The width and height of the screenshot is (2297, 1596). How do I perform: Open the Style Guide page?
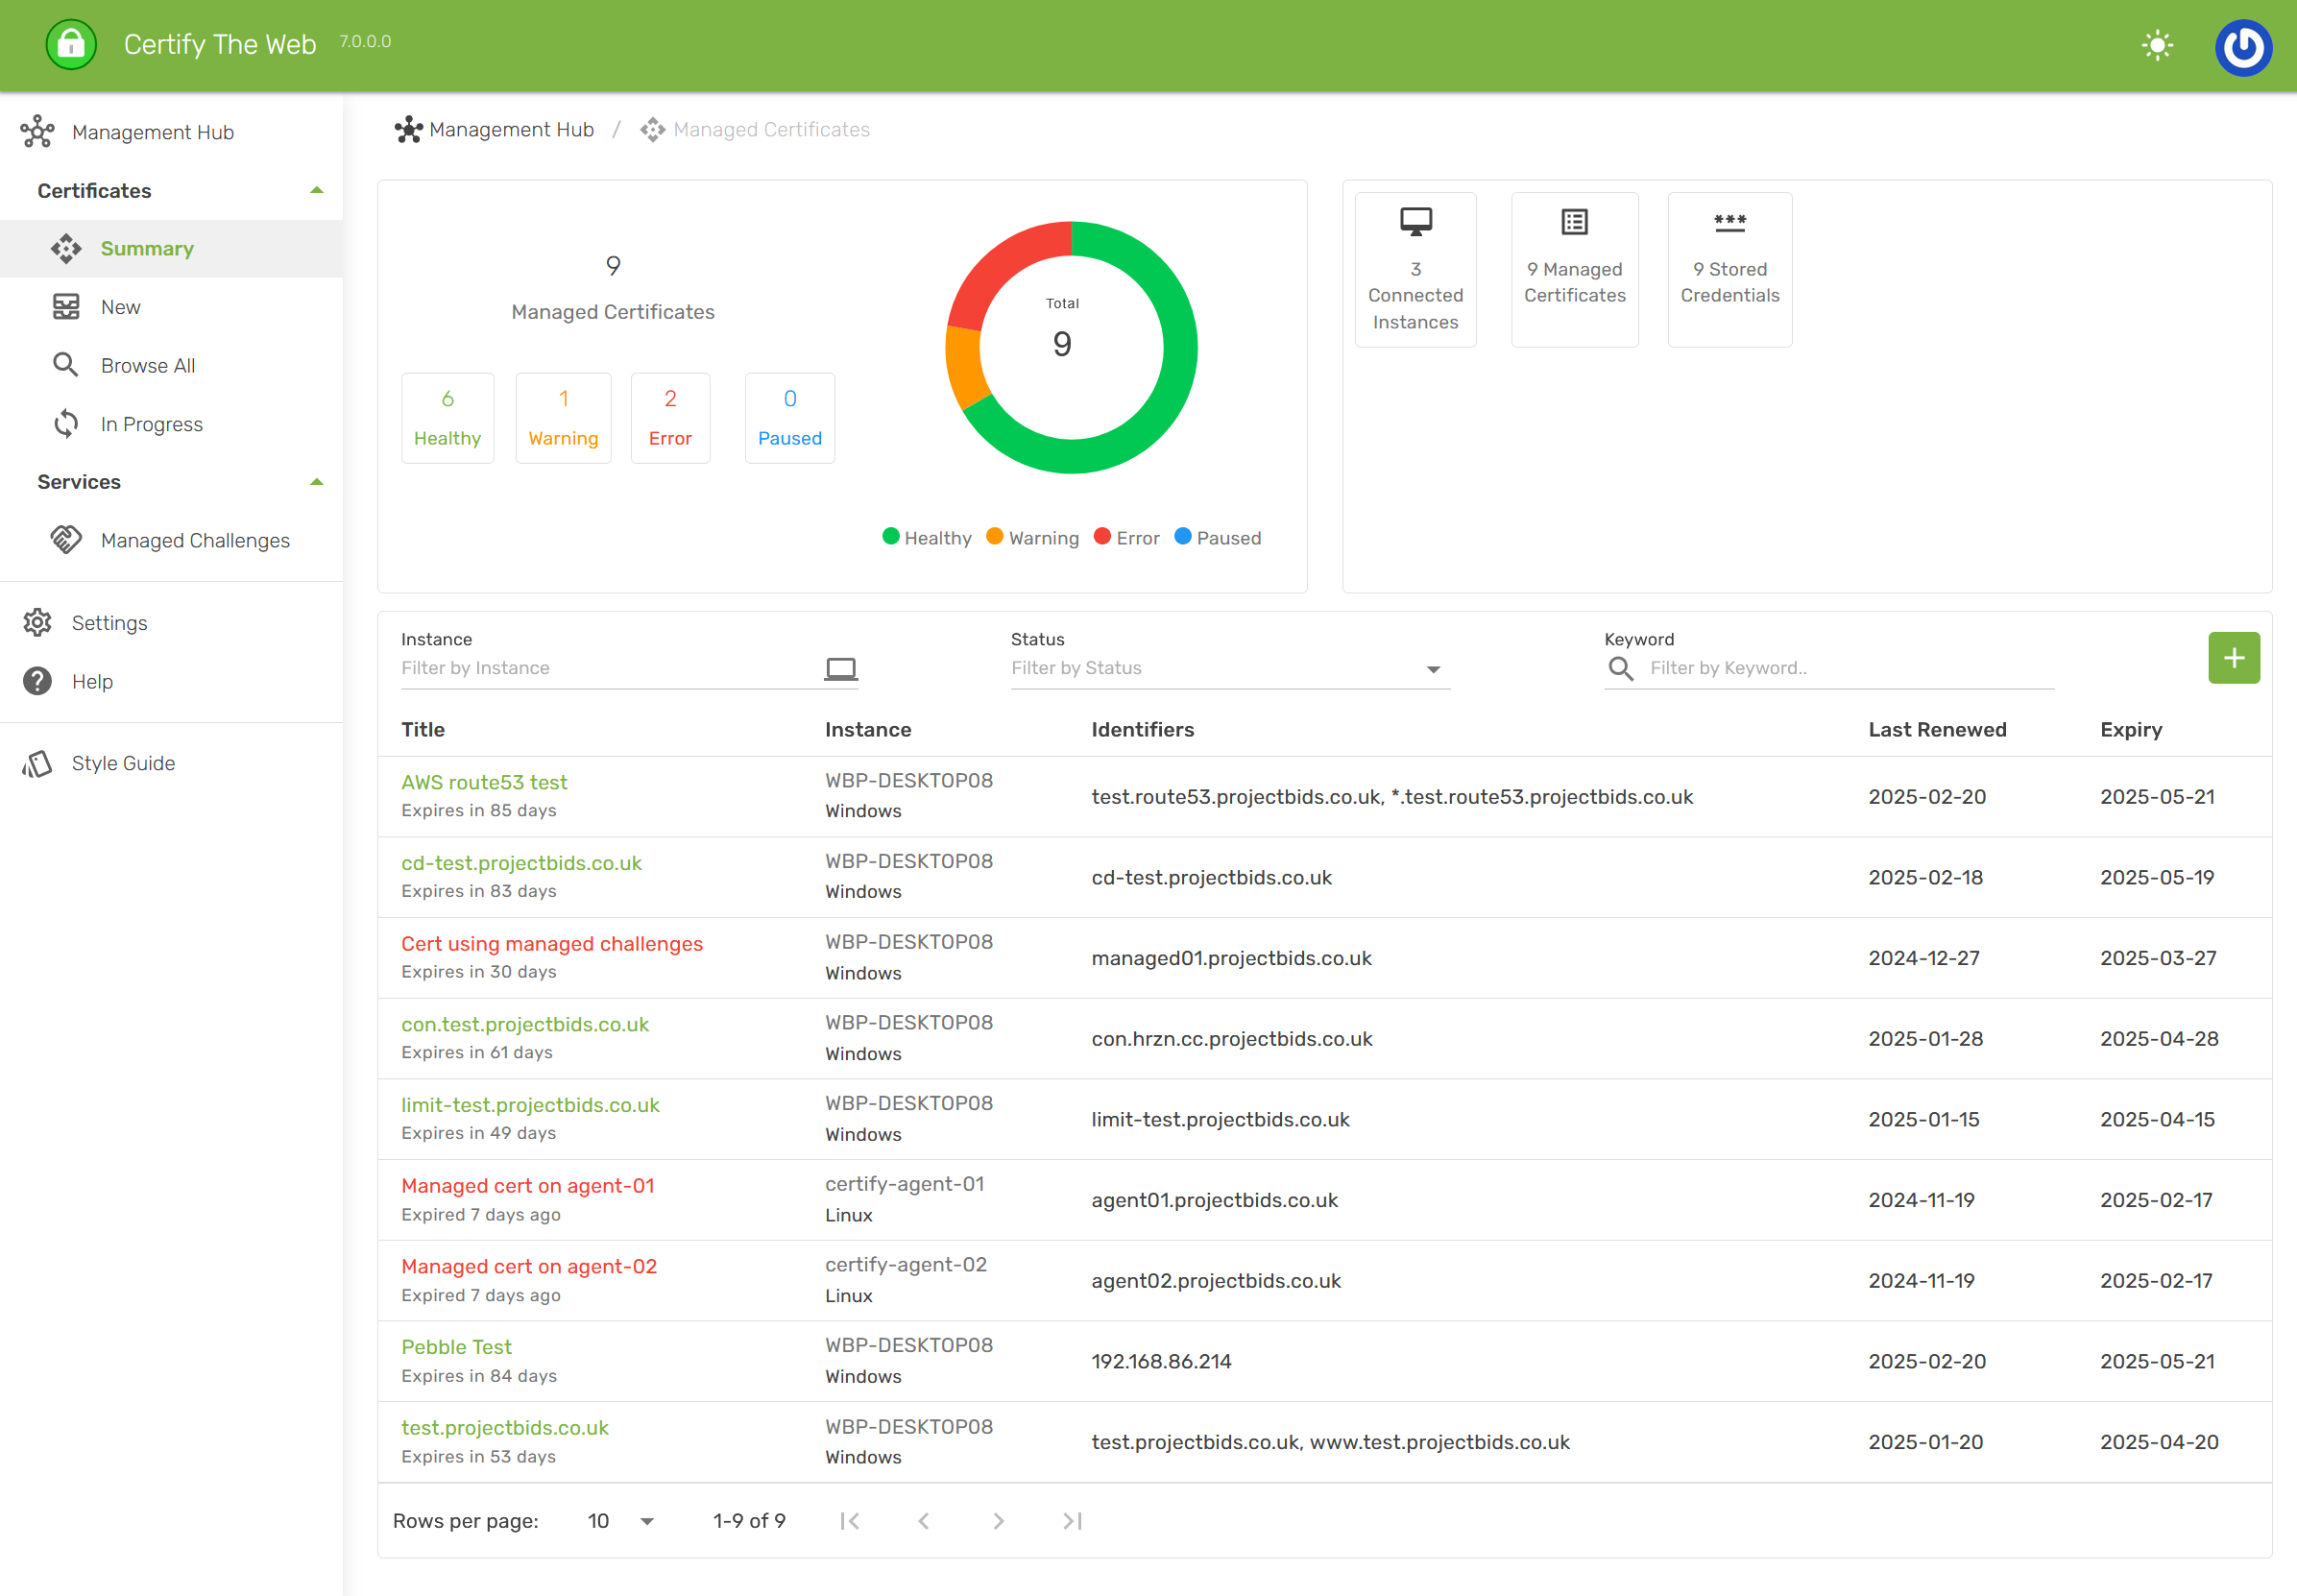(123, 762)
